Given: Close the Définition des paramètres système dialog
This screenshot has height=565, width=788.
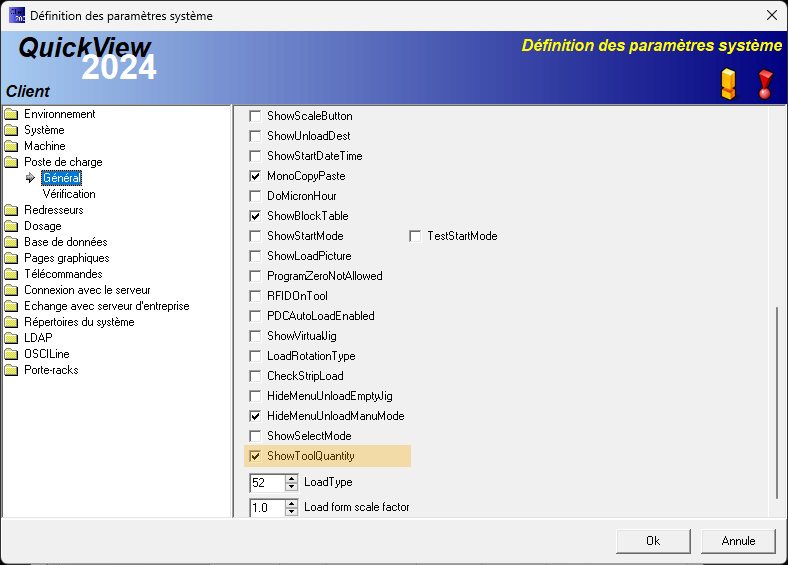Looking at the screenshot, I should click(772, 16).
